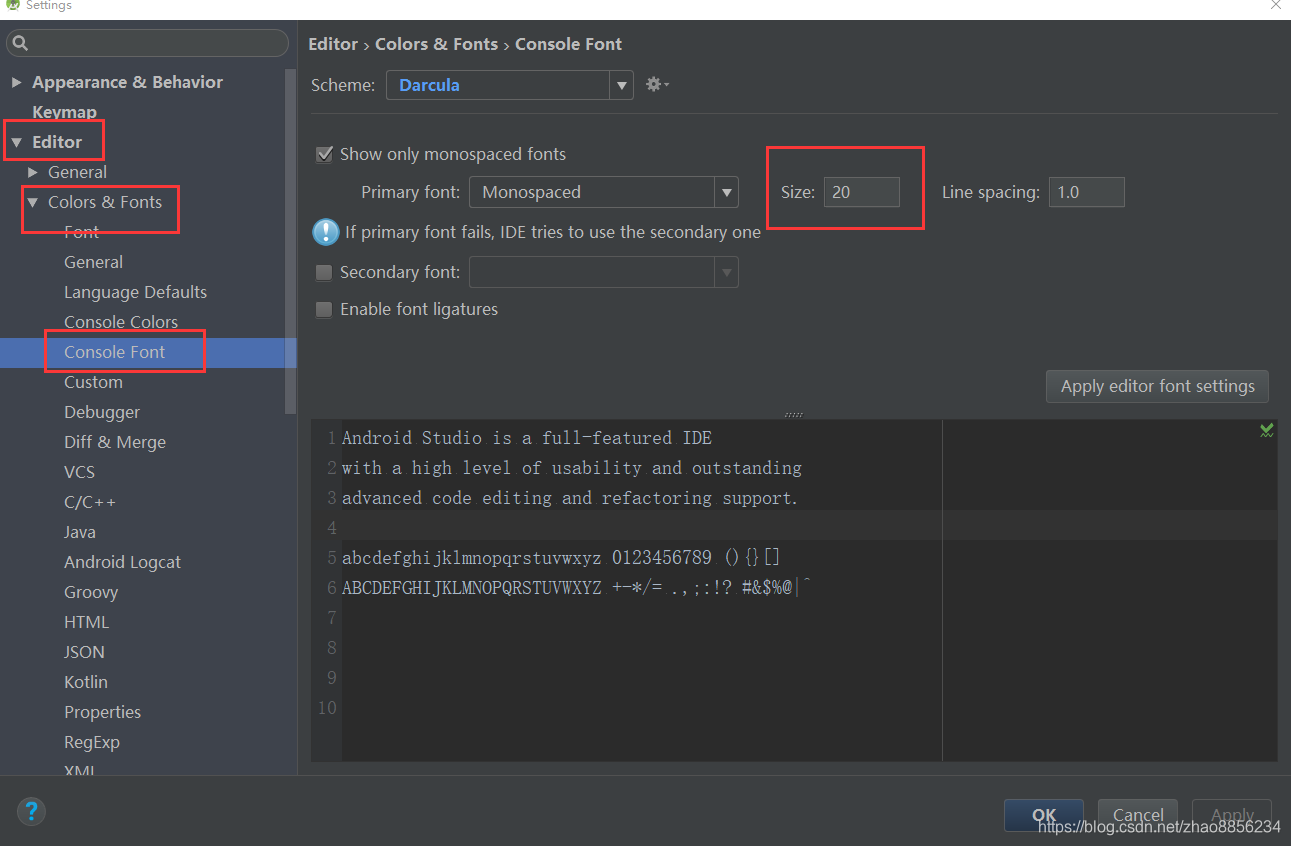The height and width of the screenshot is (846, 1291).
Task: Click the lowercase alphabet preview line
Action: pyautogui.click(x=561, y=558)
